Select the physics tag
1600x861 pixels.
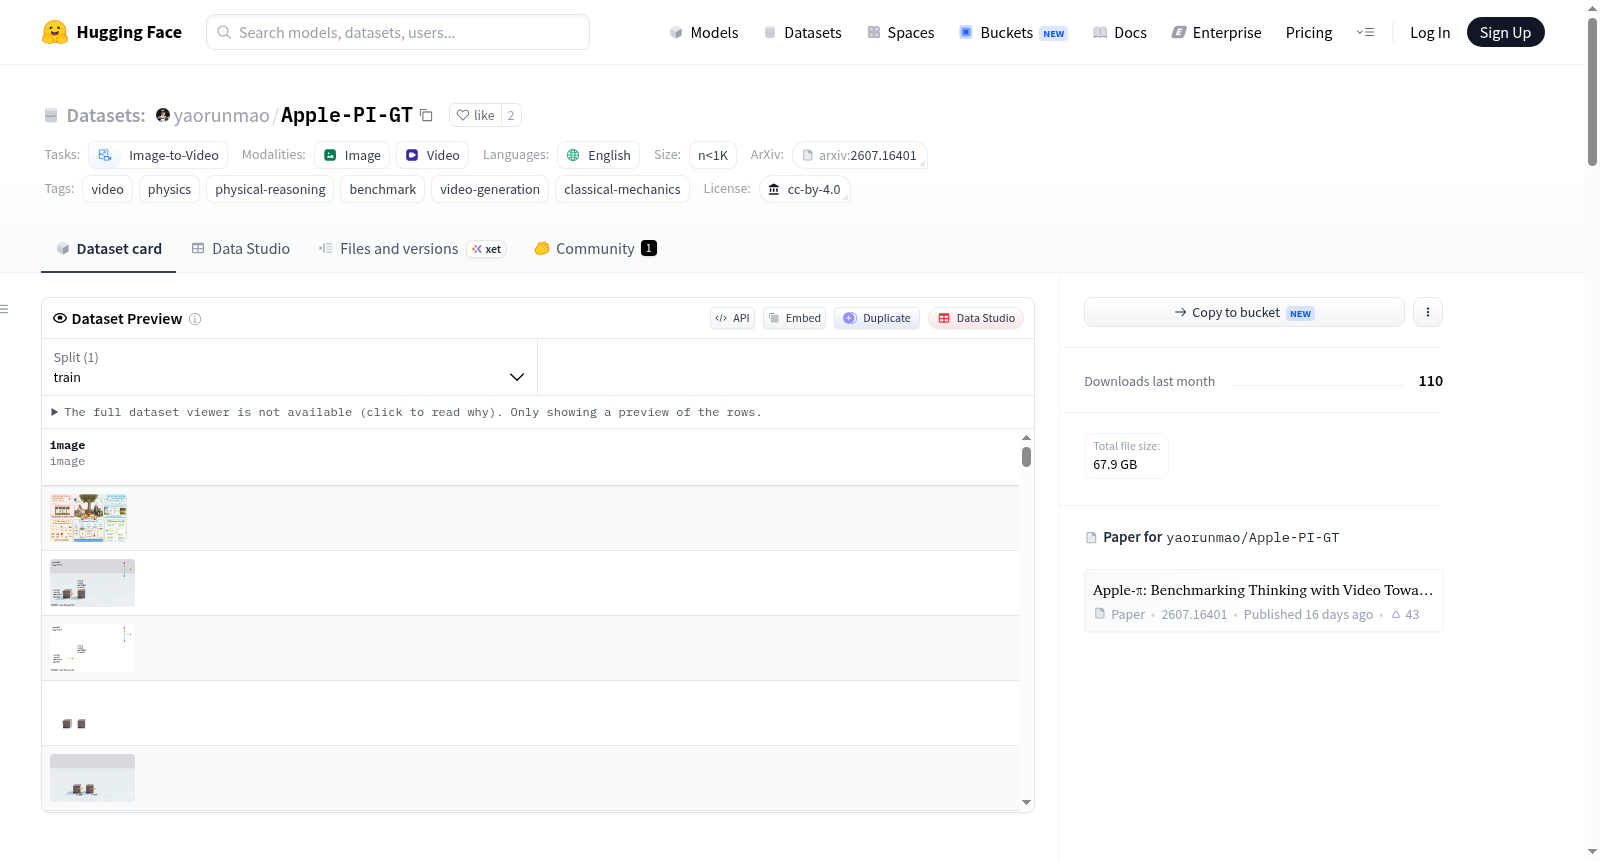(170, 189)
